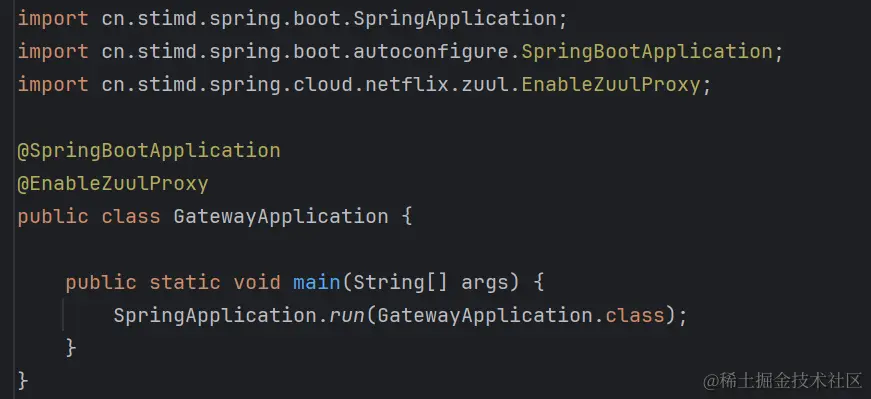Click the String[] args parameter
871x399 pixels.
(431, 282)
